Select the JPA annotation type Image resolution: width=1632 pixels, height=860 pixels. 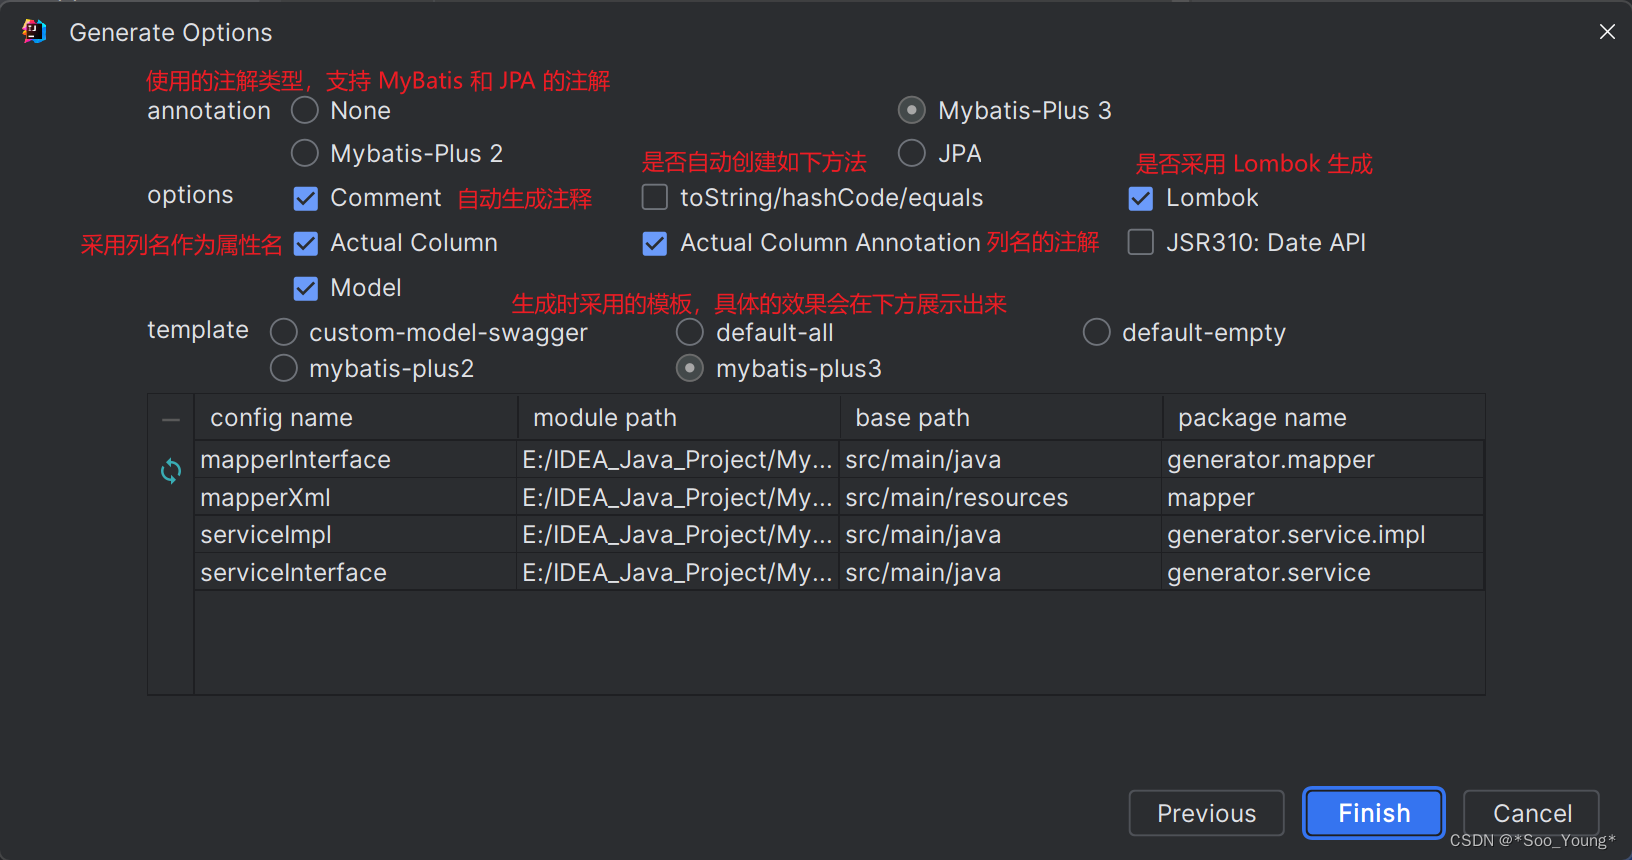pyautogui.click(x=911, y=153)
